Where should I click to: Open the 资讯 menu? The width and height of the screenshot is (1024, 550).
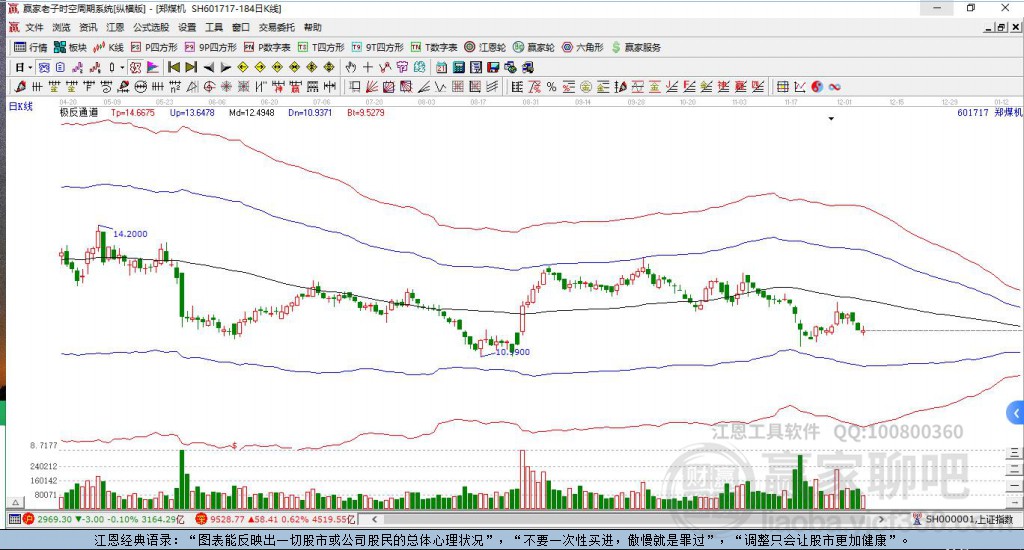click(x=88, y=27)
